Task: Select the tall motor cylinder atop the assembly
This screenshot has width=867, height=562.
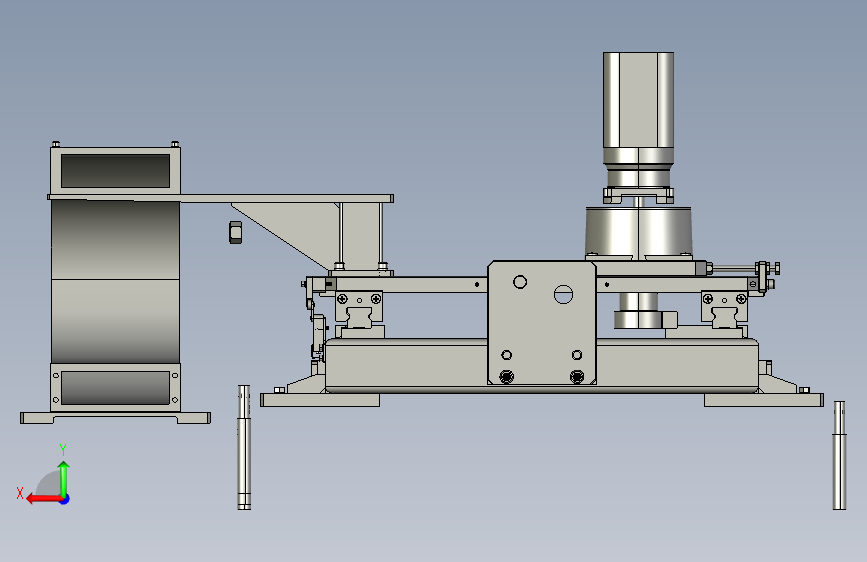Action: click(x=638, y=100)
